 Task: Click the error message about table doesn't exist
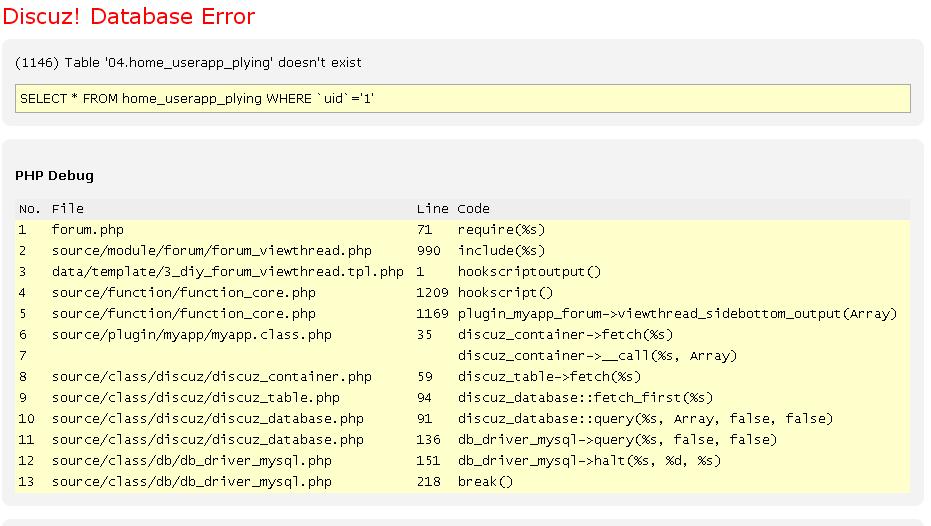pyautogui.click(x=188, y=63)
